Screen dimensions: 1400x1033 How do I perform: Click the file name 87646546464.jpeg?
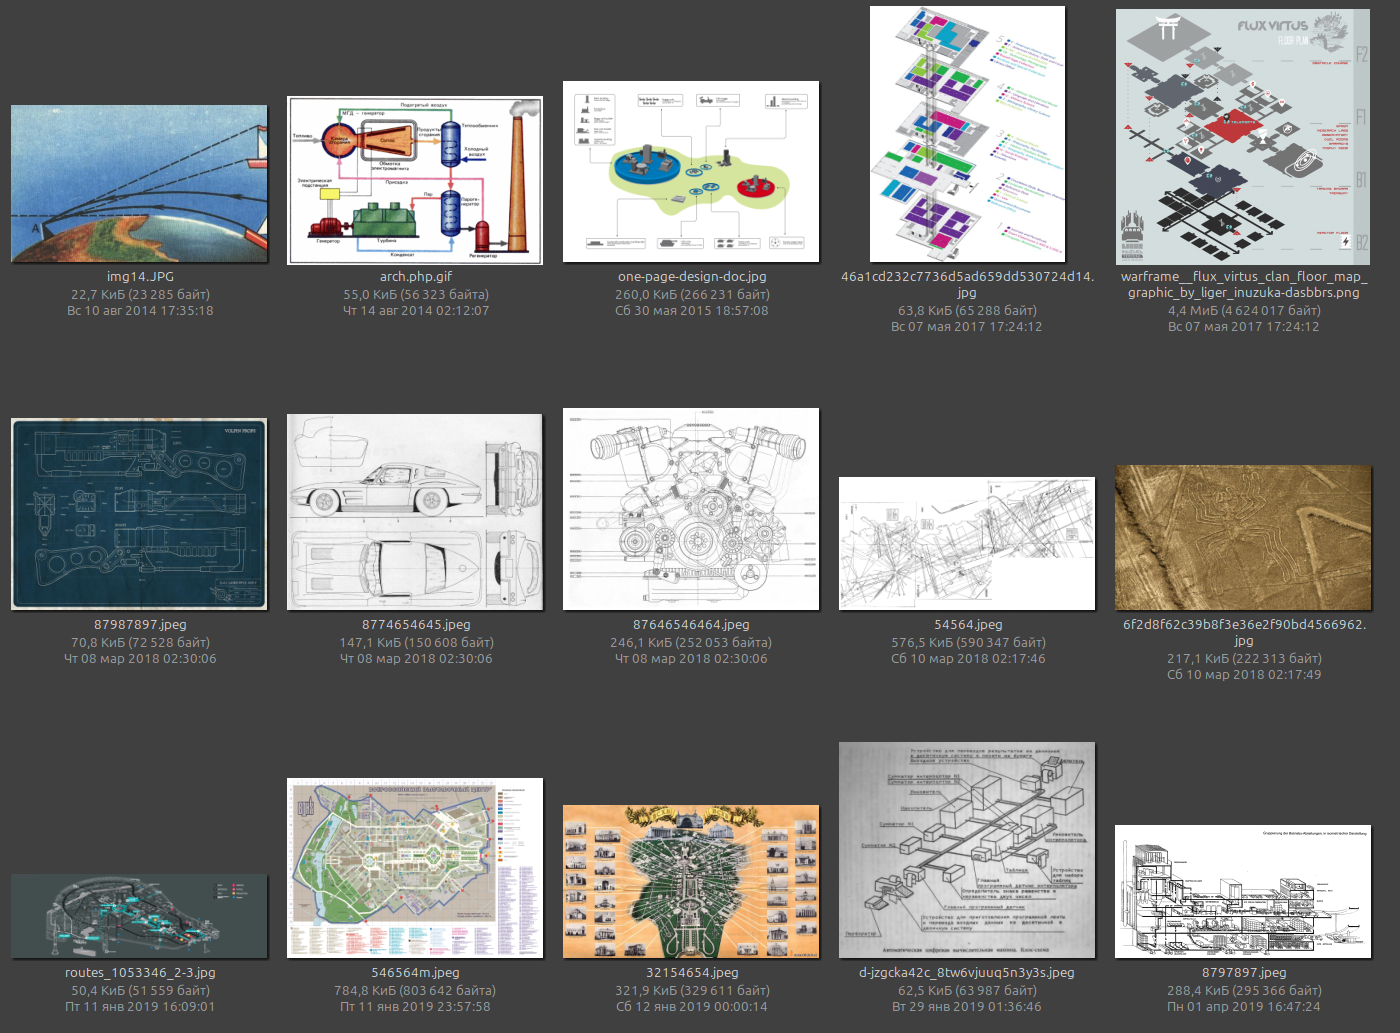[x=691, y=625]
